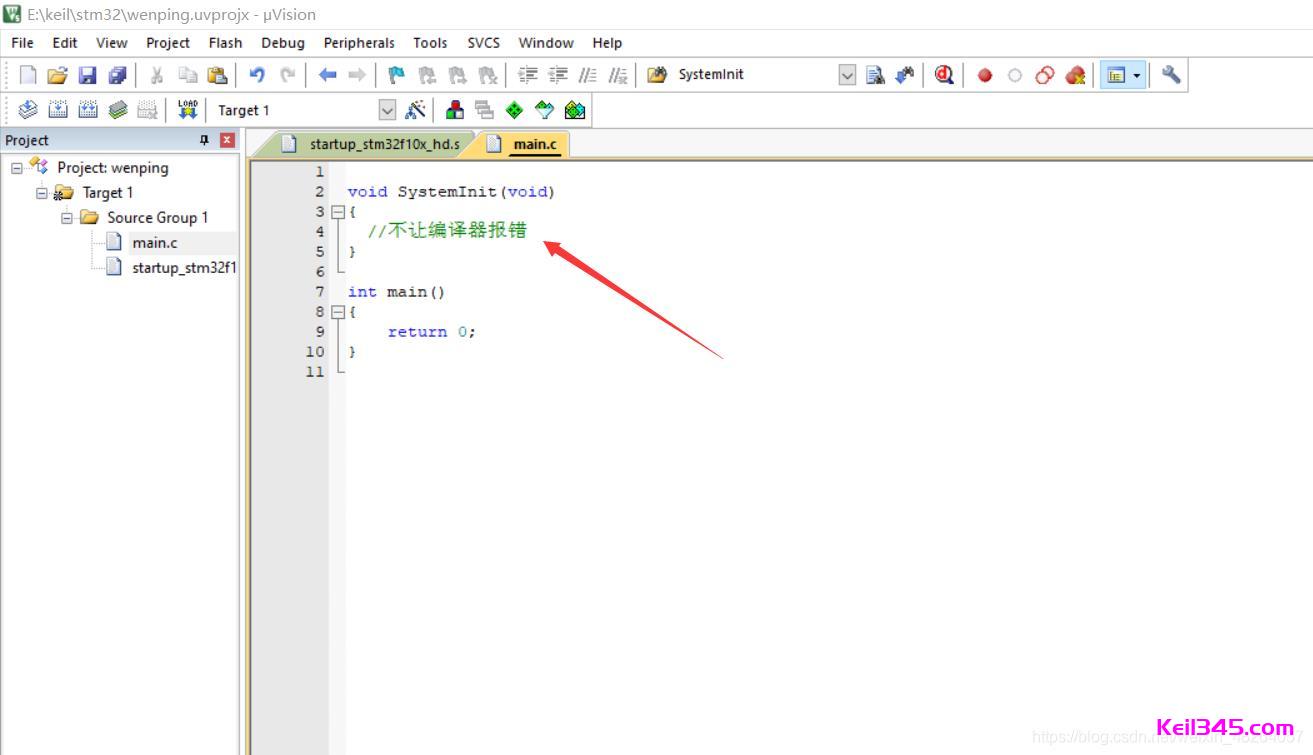Cut the selection with the scissors icon
The image size is (1313, 755).
click(157, 75)
